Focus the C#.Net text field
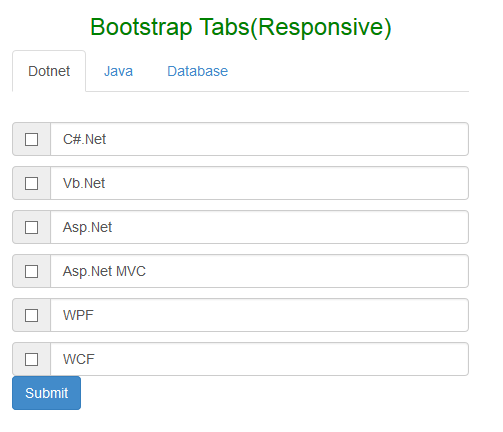Screen dimensions: 503x432 (259, 139)
